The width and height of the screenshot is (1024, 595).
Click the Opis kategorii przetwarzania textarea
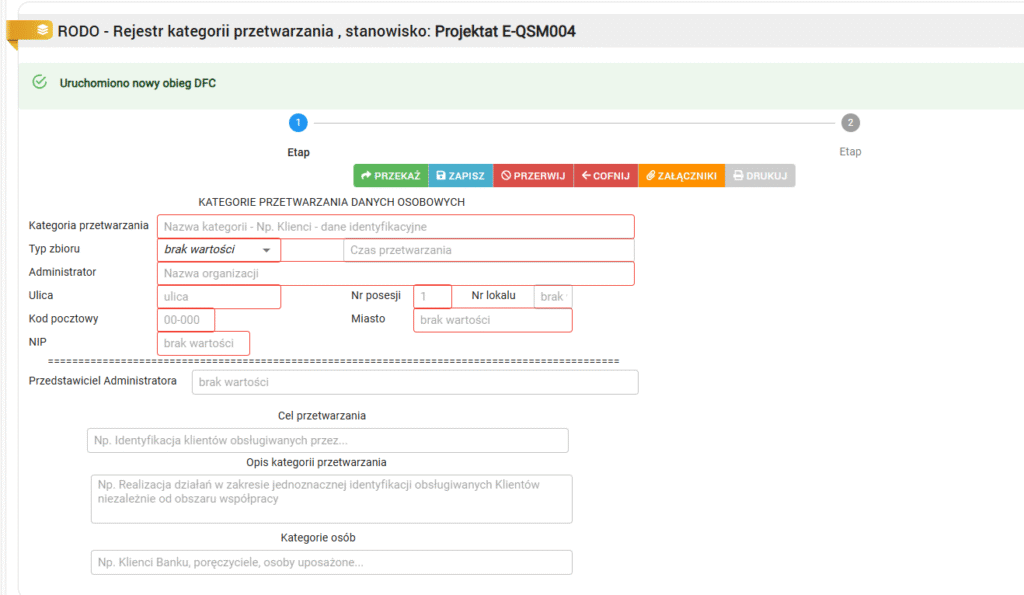[x=331, y=499]
